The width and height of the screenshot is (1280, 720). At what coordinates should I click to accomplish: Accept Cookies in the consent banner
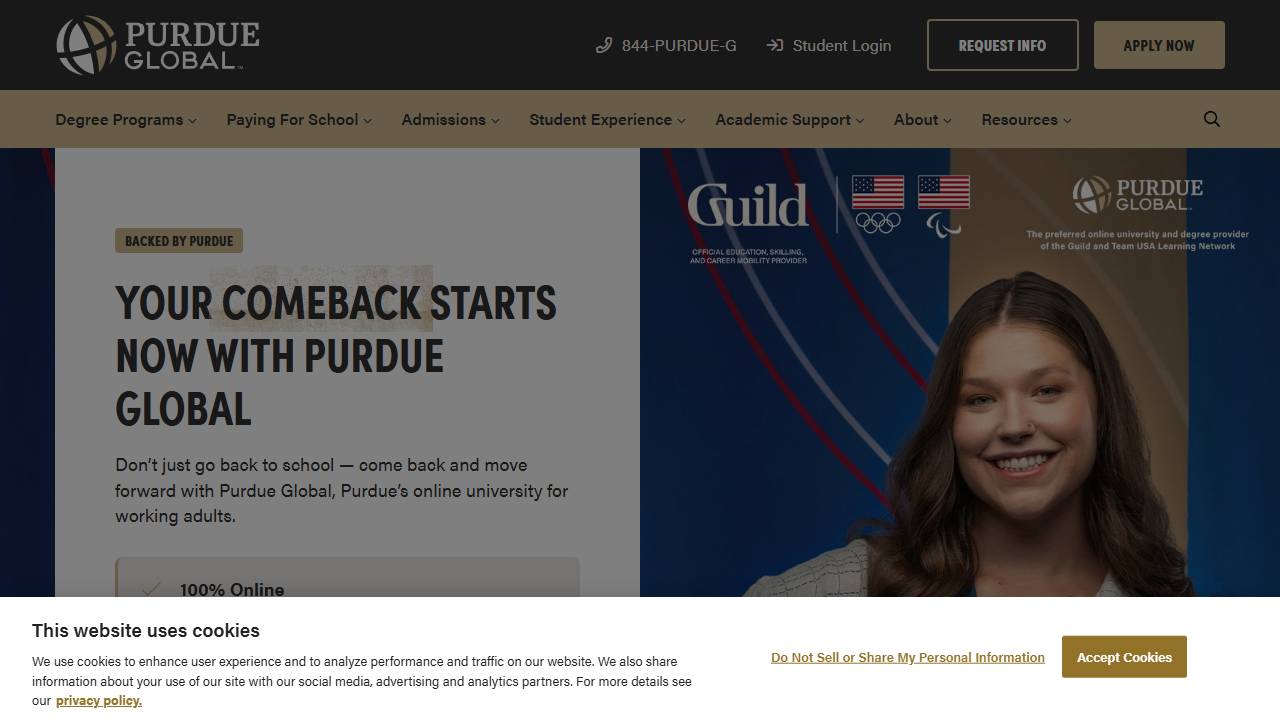[x=1124, y=657]
